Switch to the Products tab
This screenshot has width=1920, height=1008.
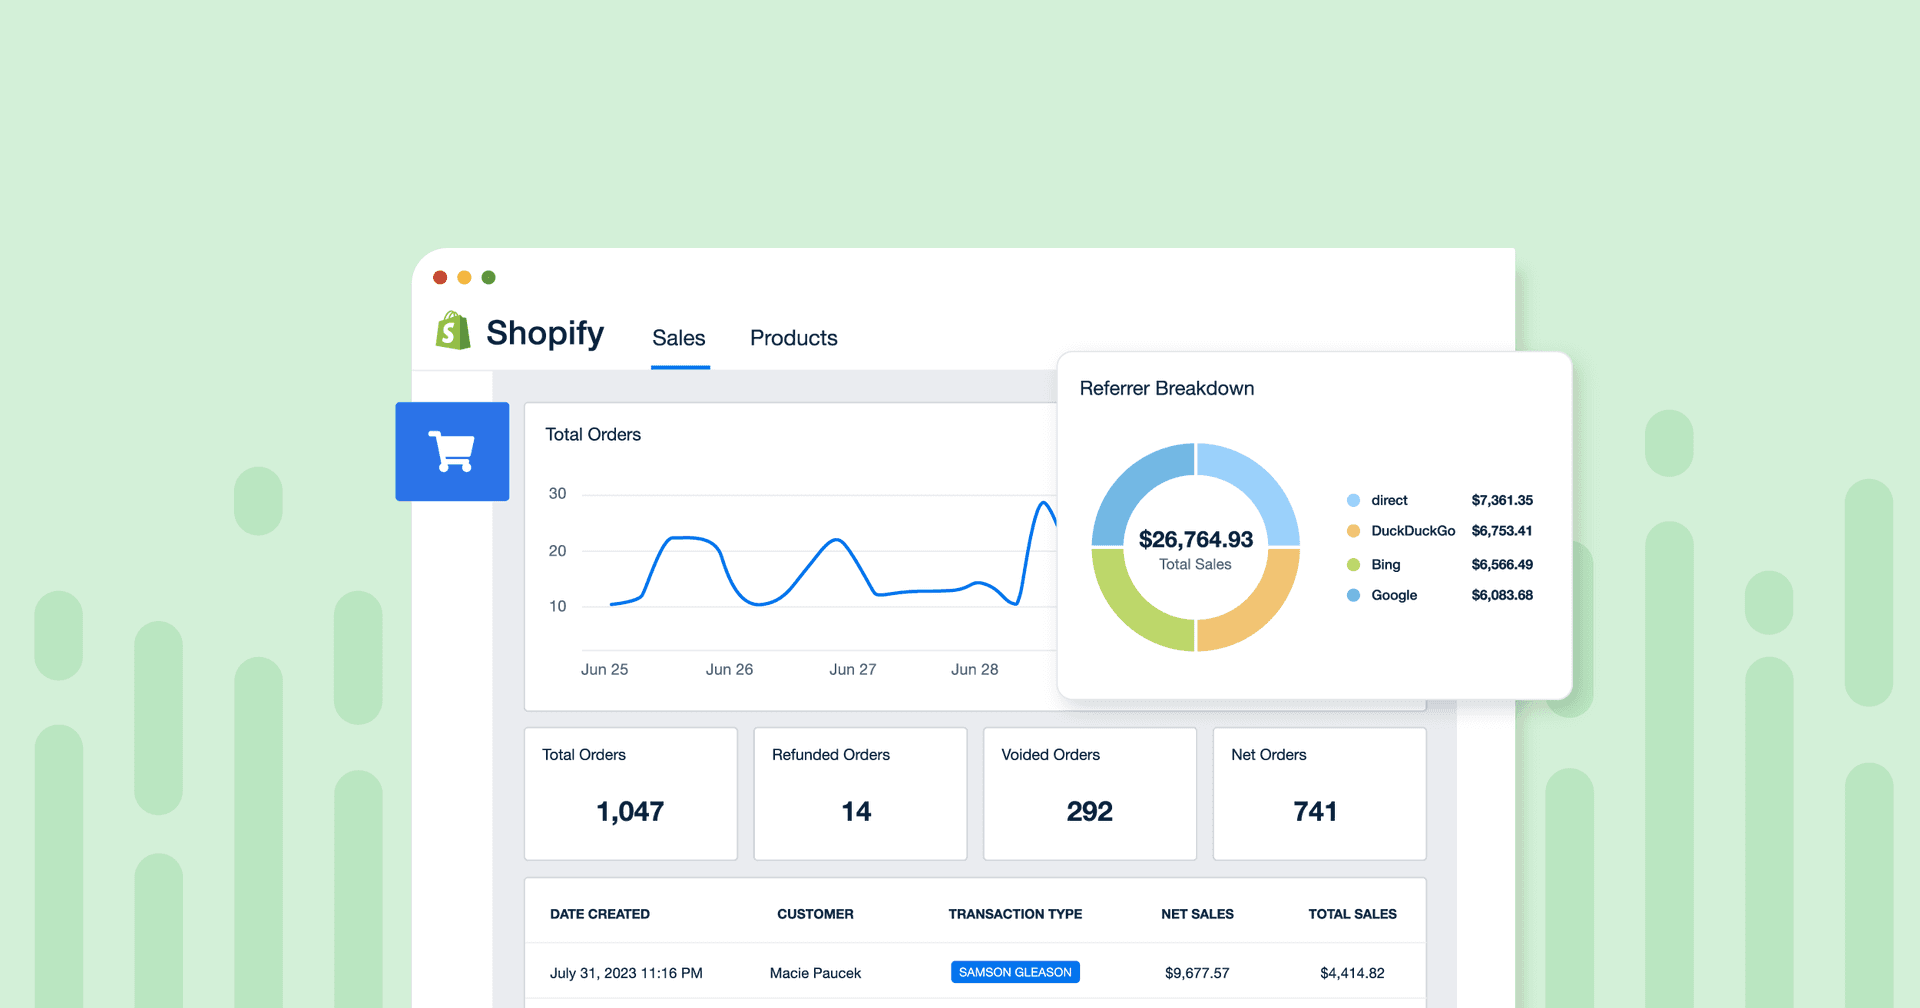click(x=793, y=338)
